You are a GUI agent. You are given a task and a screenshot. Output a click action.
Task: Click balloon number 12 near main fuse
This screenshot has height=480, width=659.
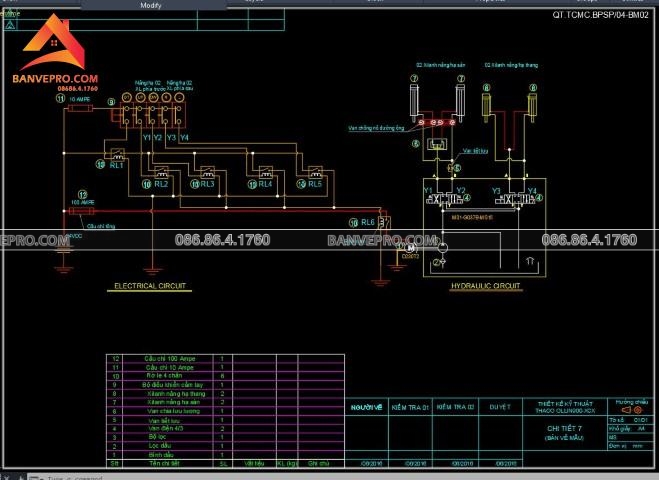coord(82,195)
